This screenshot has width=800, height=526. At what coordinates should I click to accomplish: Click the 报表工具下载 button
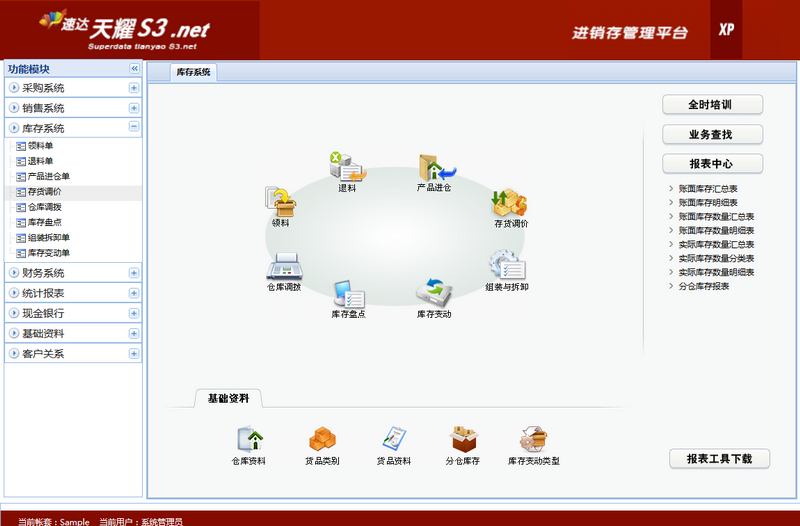(x=719, y=459)
